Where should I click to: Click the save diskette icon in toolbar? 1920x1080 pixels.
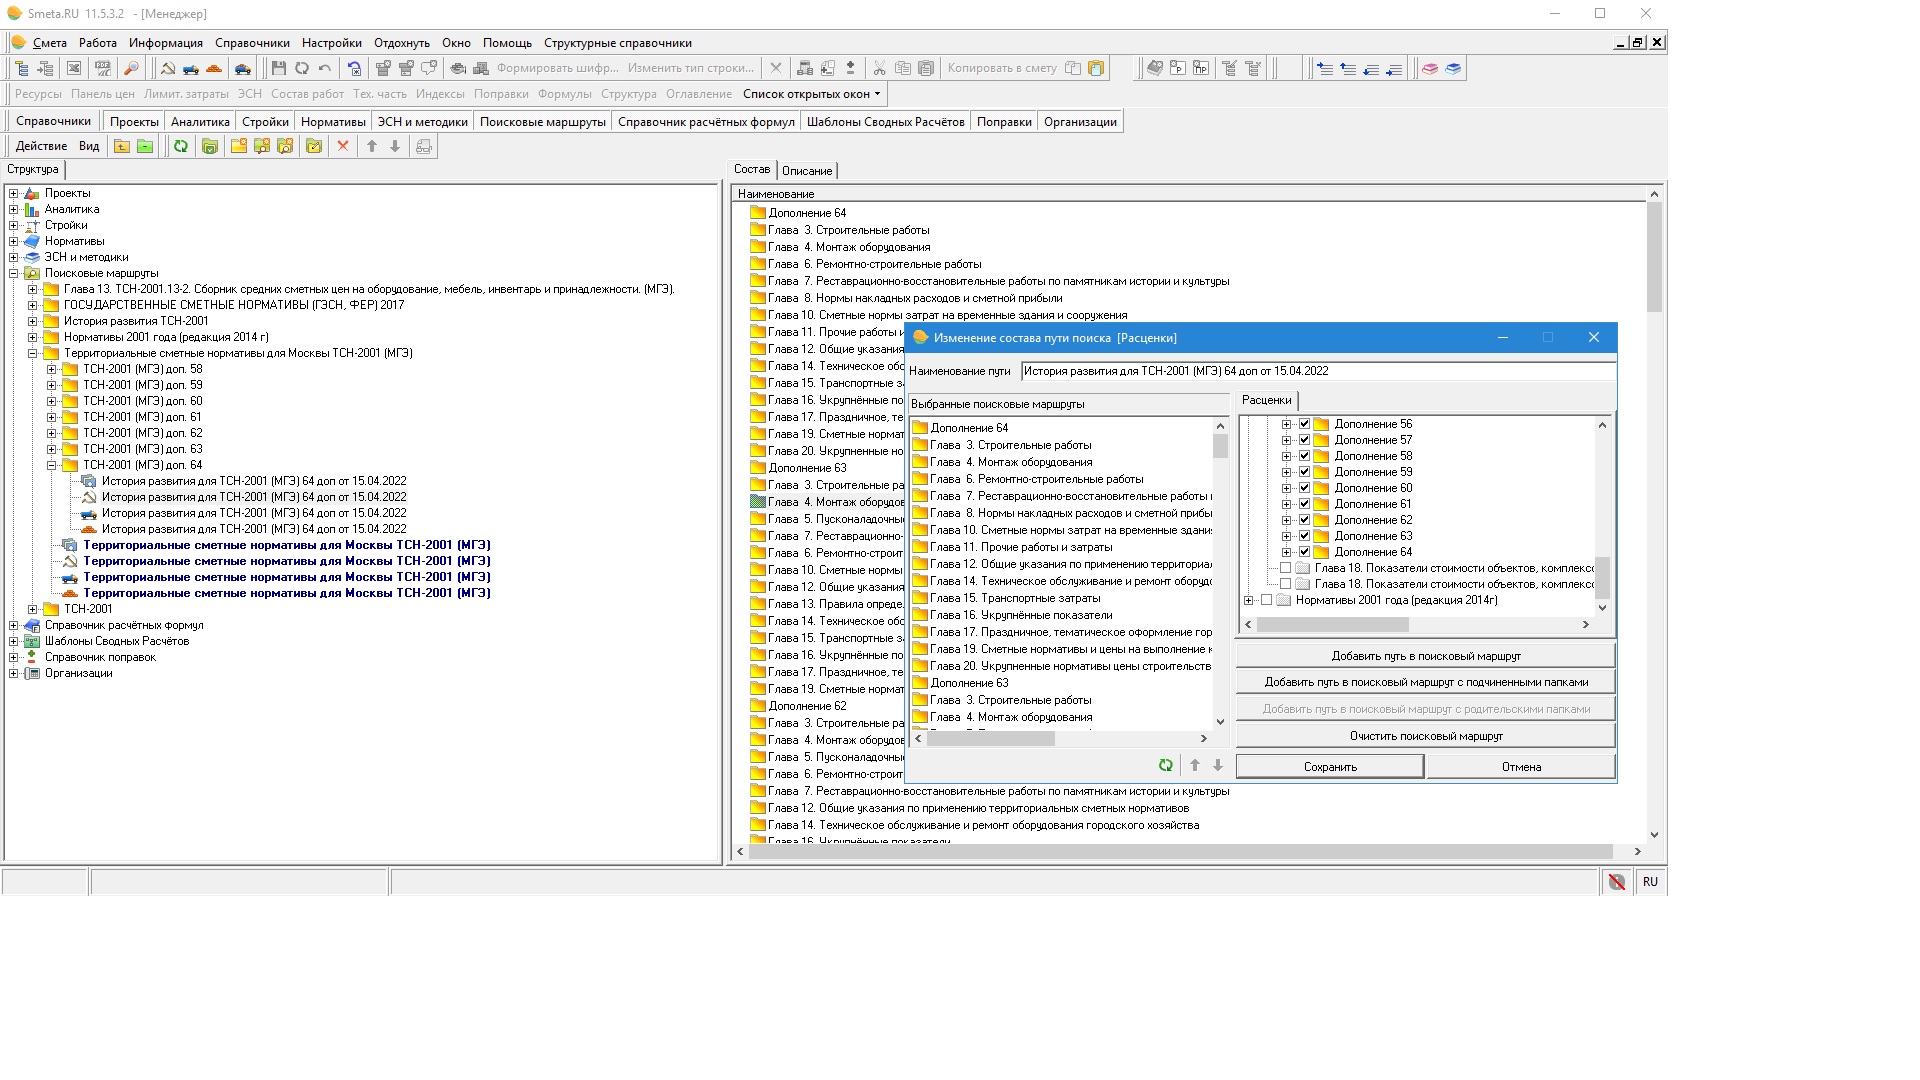pos(278,68)
